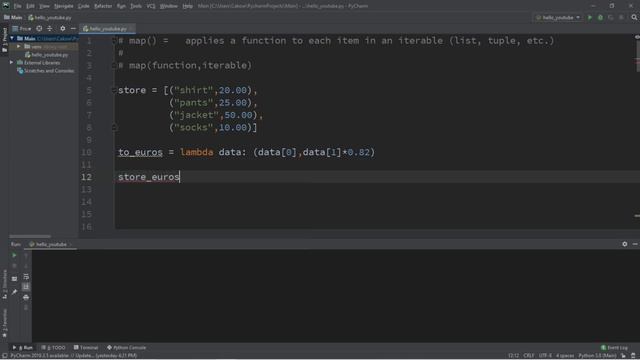Click the 12:12 cursor position indicator
The image size is (640, 360).
pyautogui.click(x=513, y=356)
